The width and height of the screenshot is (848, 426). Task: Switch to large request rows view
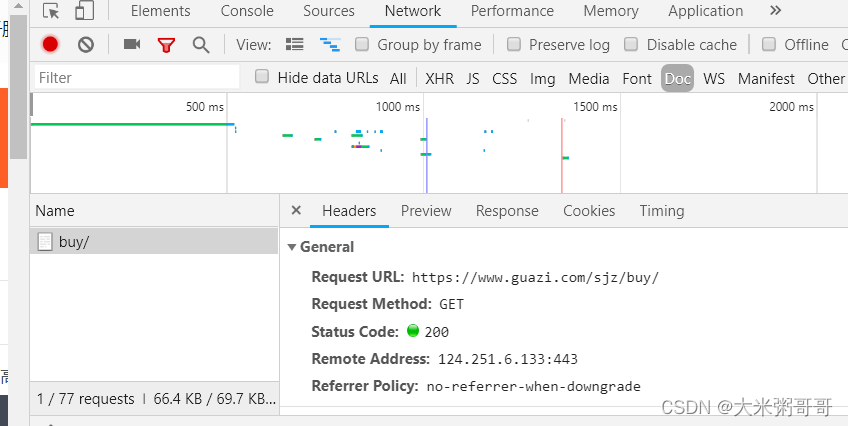294,44
